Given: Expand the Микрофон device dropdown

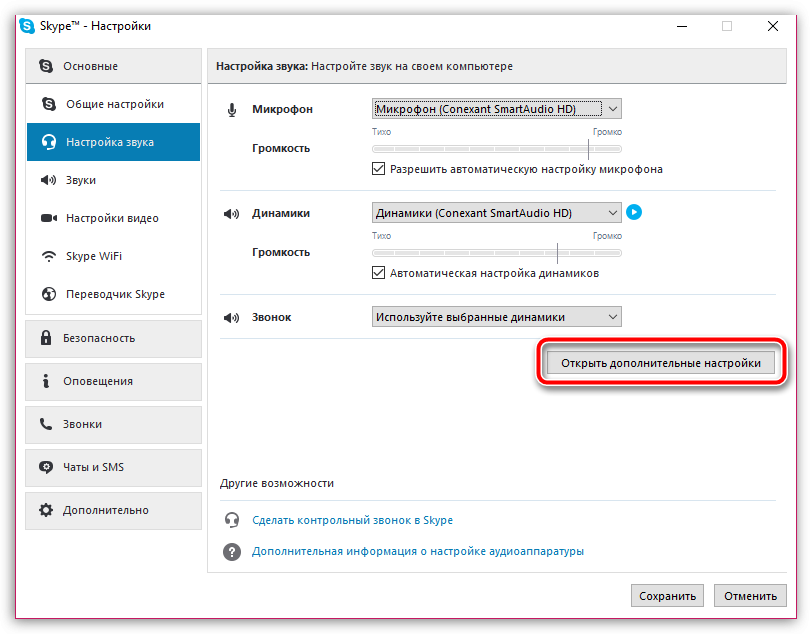Looking at the screenshot, I should tap(613, 108).
